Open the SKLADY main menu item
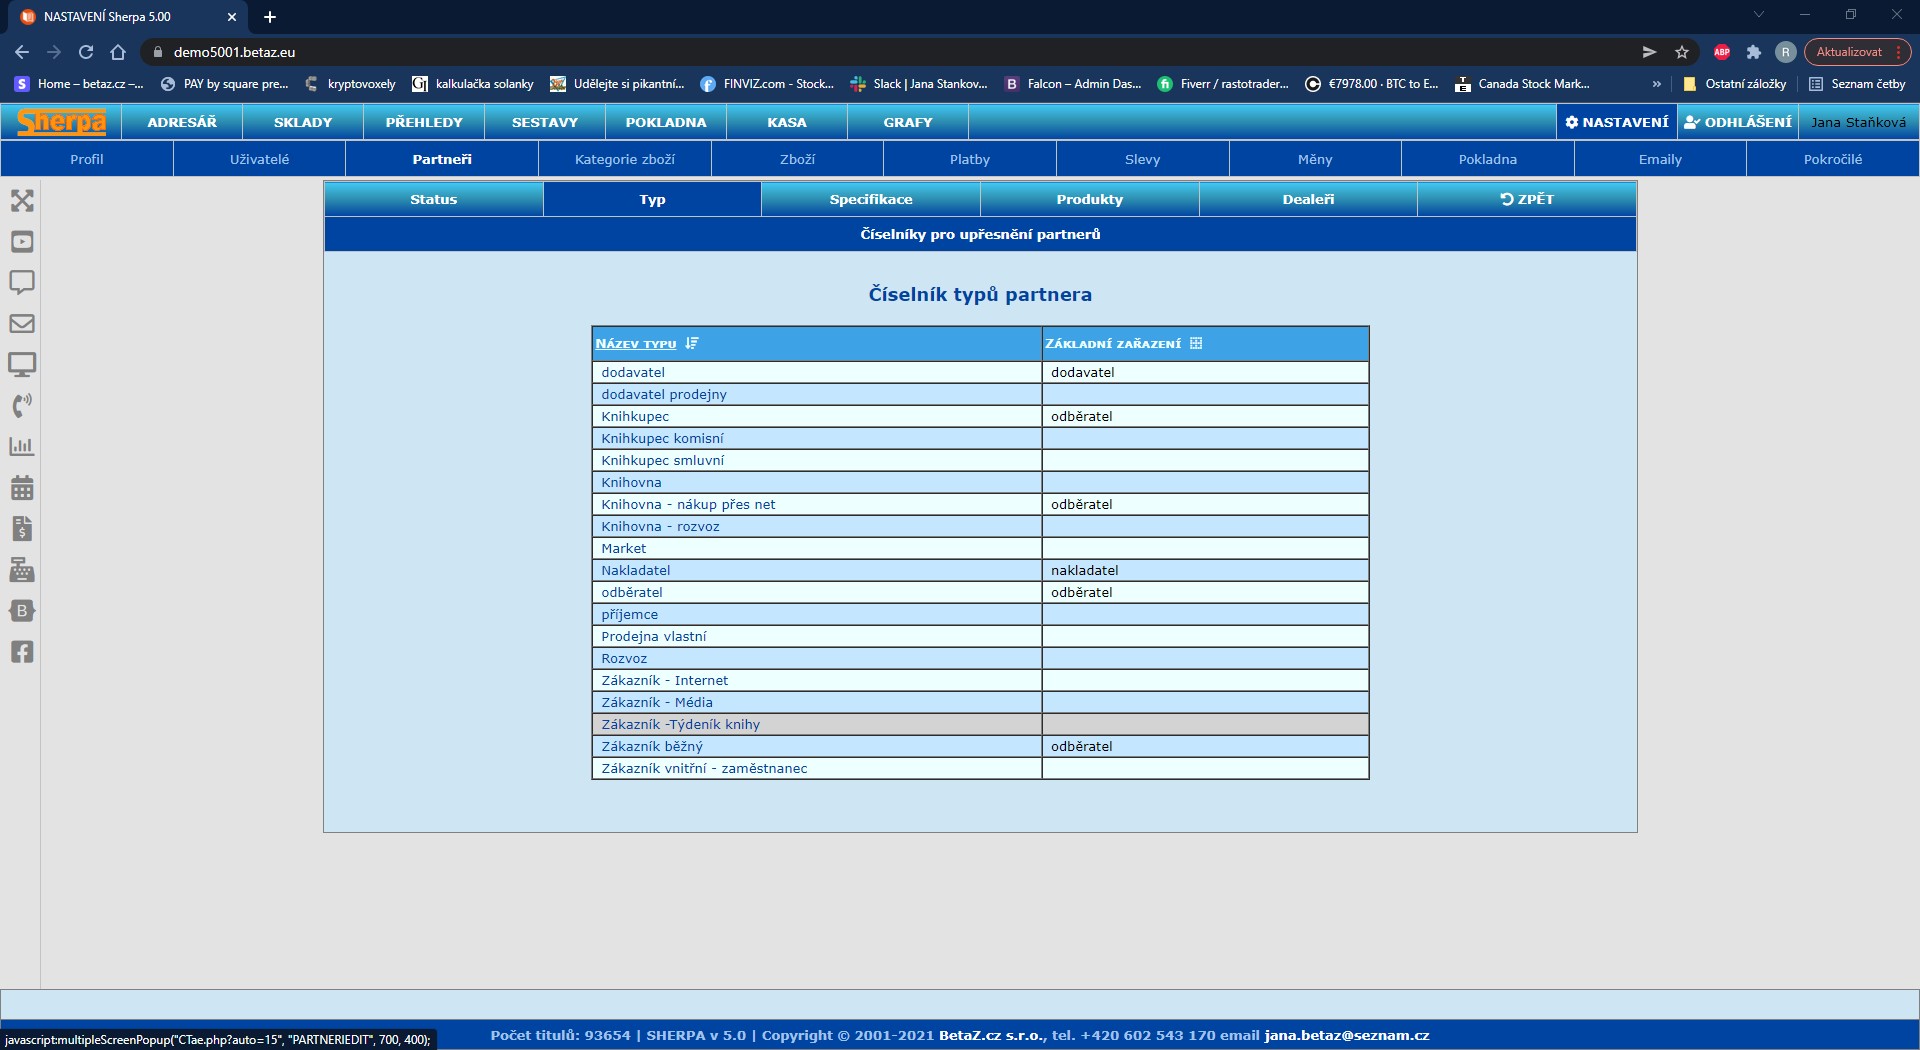The height and width of the screenshot is (1050, 1920). [302, 122]
